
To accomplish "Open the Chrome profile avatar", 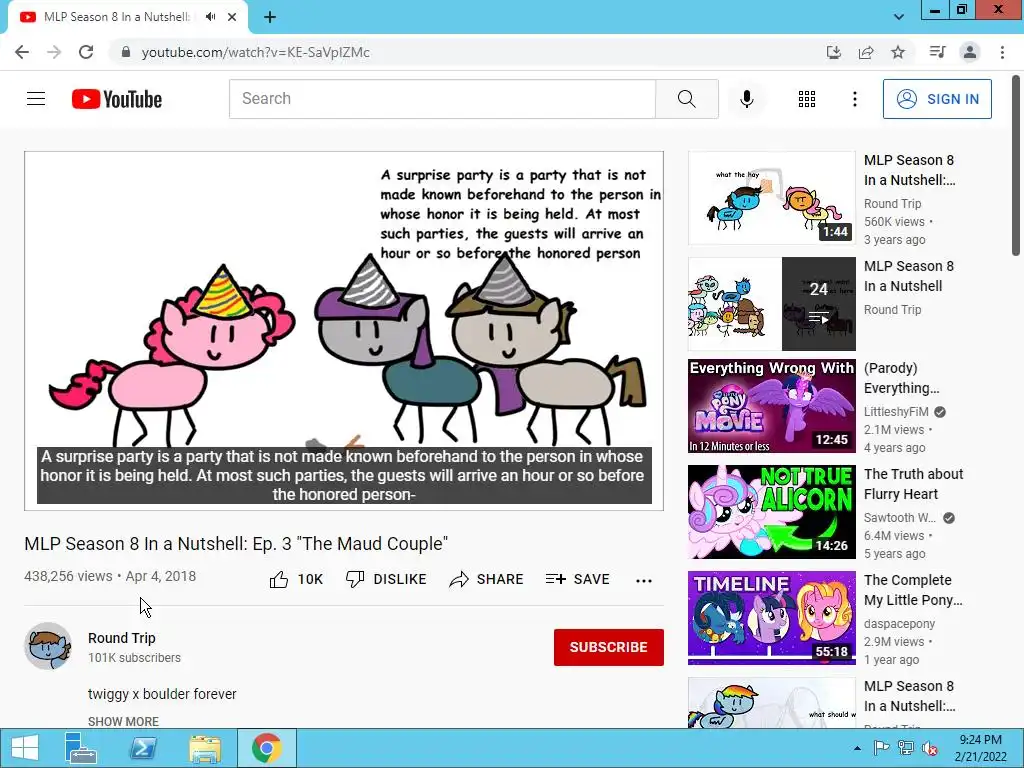I will (970, 52).
